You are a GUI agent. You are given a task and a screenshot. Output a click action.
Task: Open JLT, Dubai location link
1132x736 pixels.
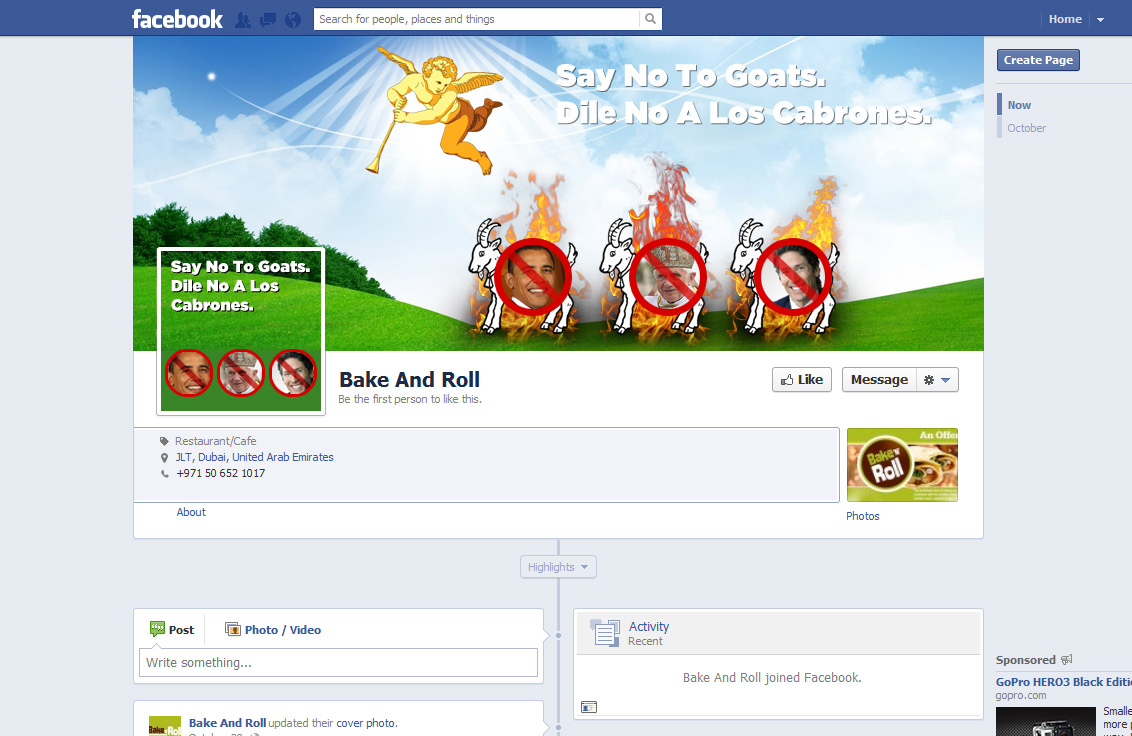[255, 457]
